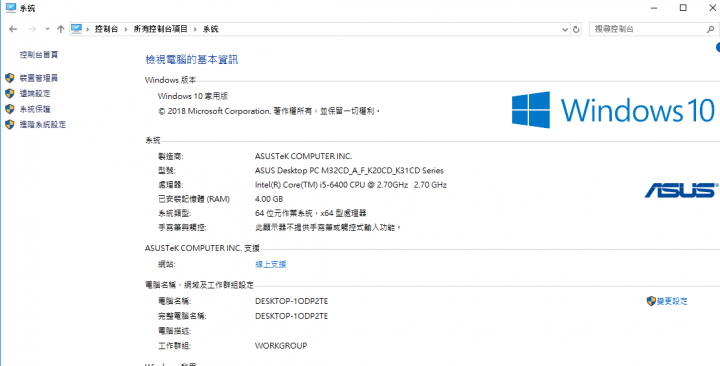
Task: Open recent locations dropdown arrow
Action: pyautogui.click(x=47, y=29)
